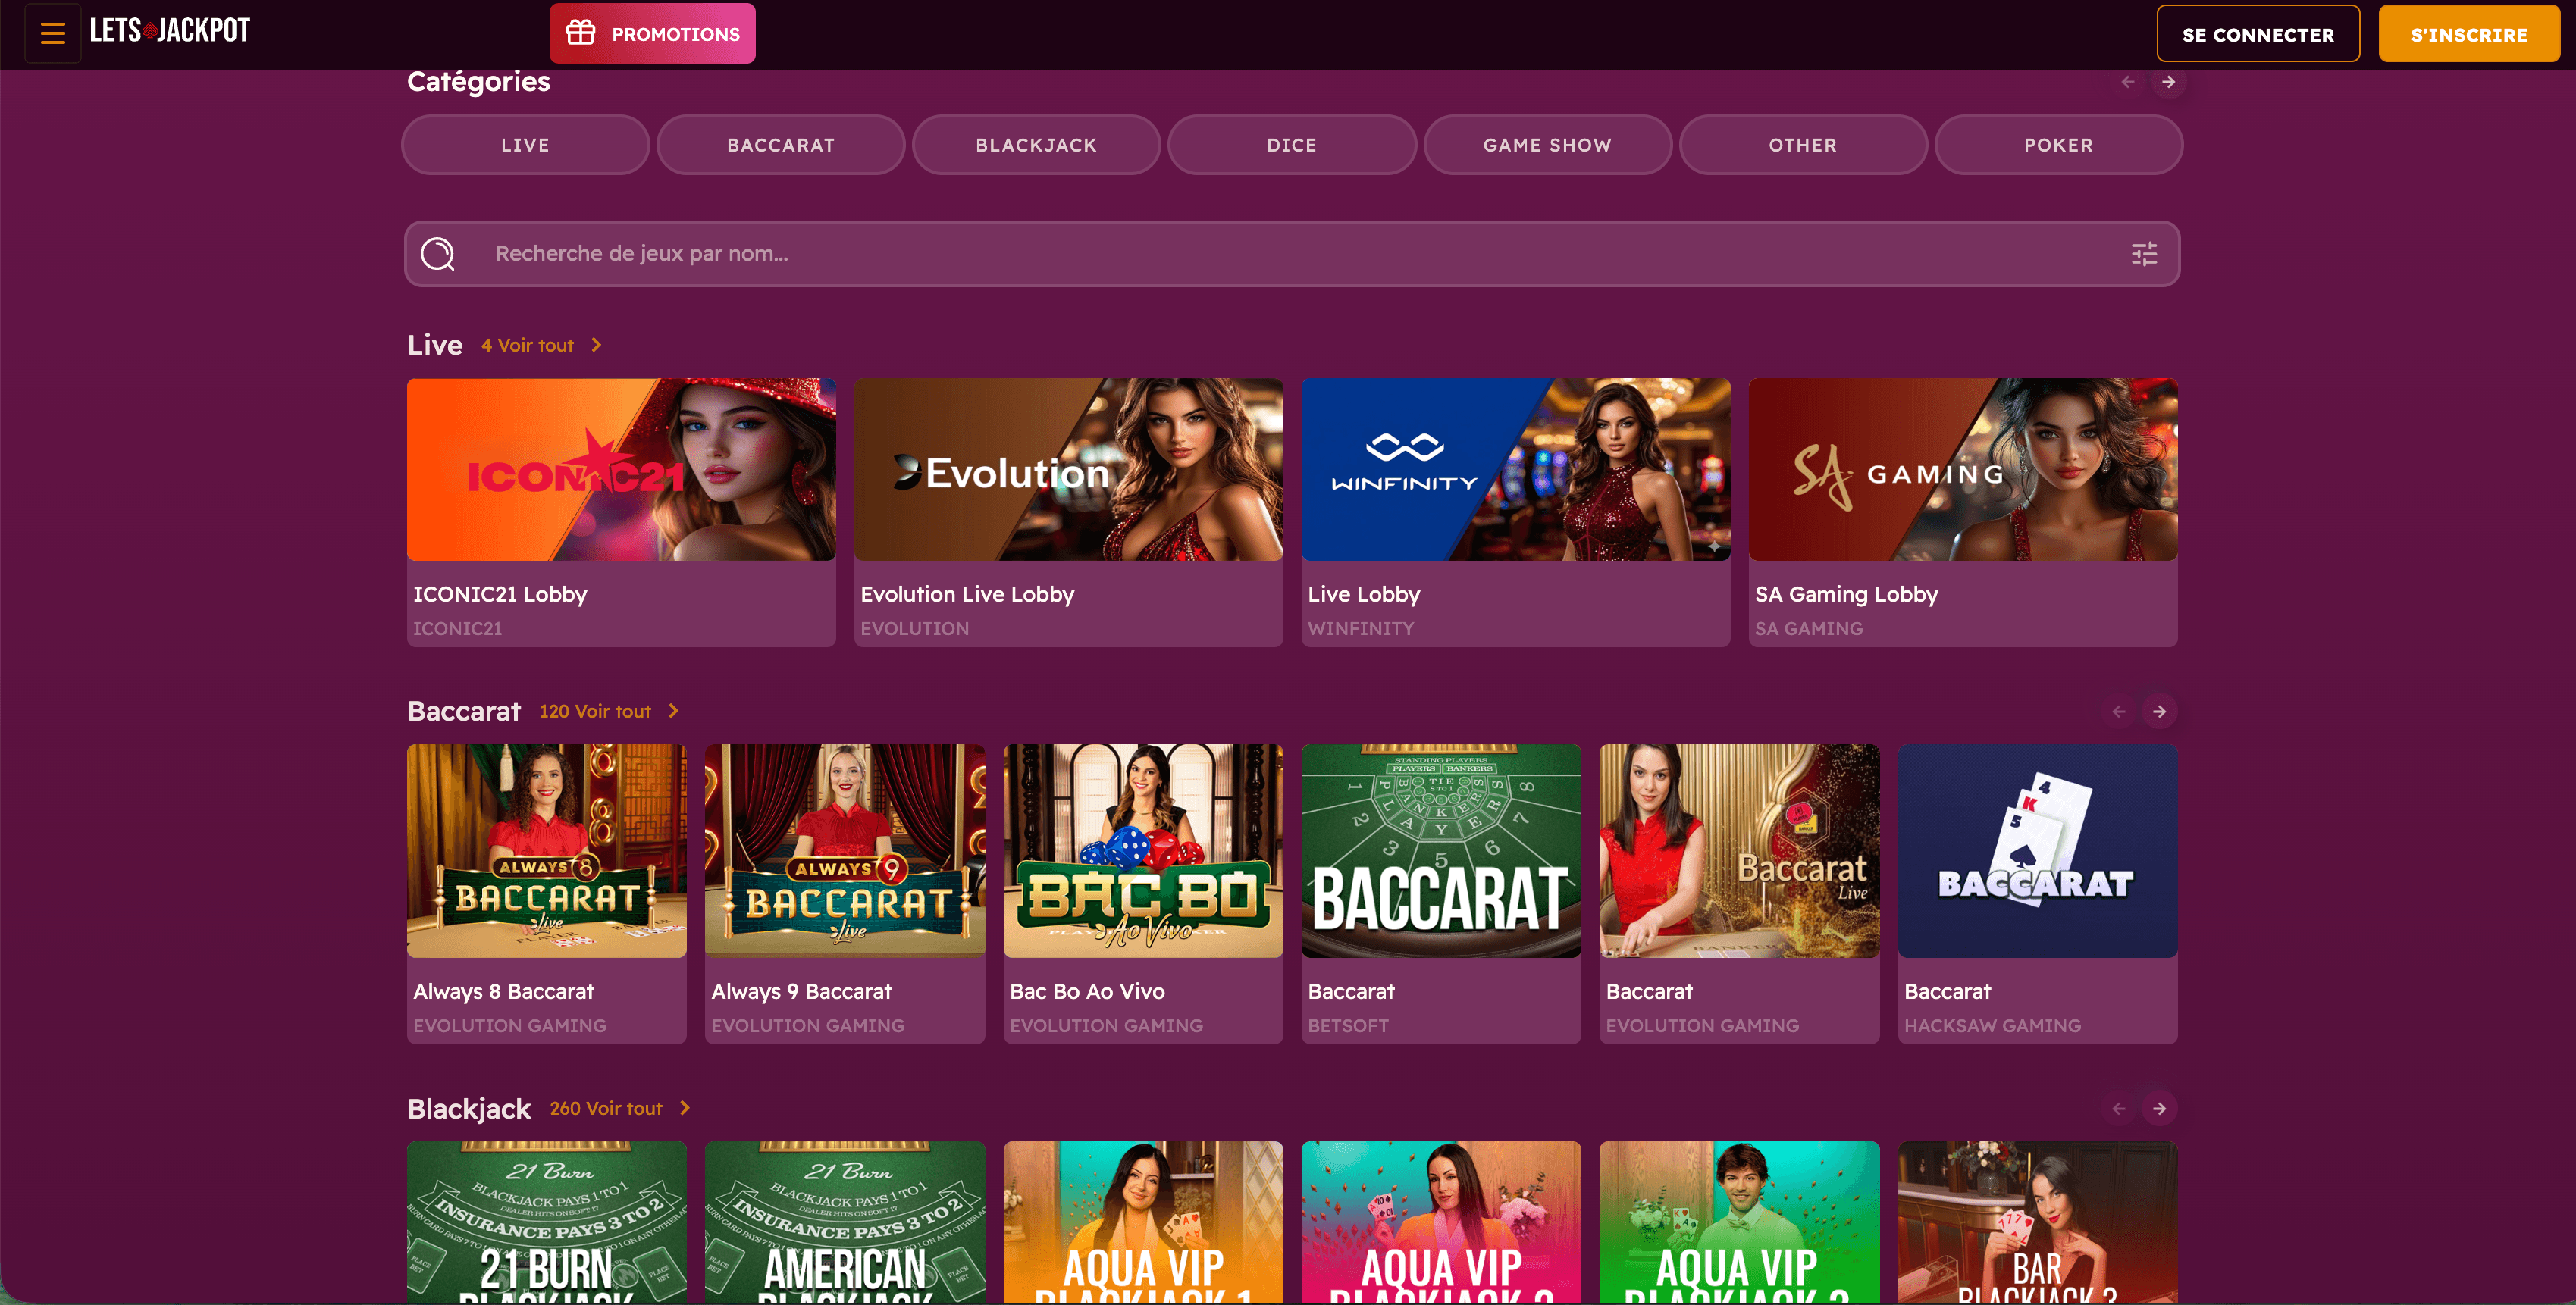Select the Game Show category
2576x1305 pixels.
click(1547, 145)
